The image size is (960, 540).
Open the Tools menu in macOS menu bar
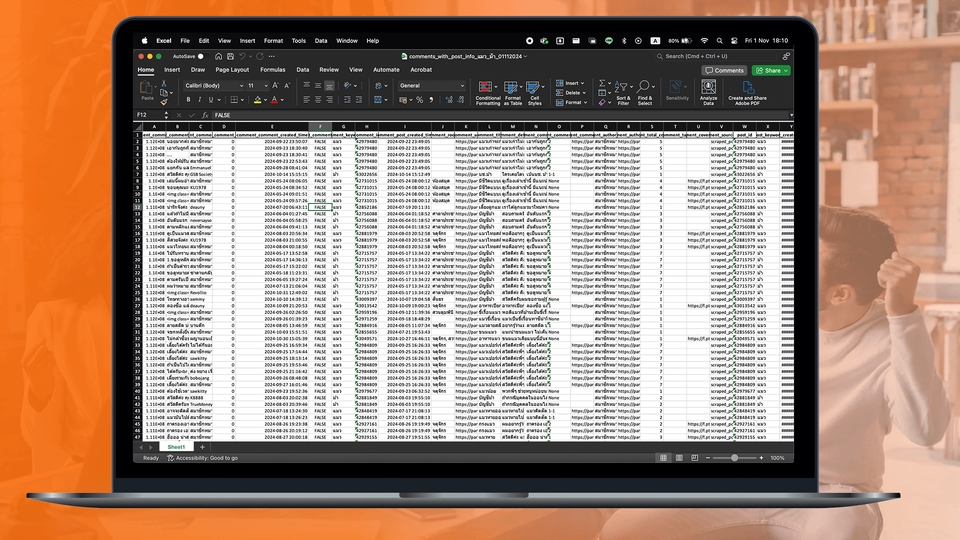[x=298, y=41]
